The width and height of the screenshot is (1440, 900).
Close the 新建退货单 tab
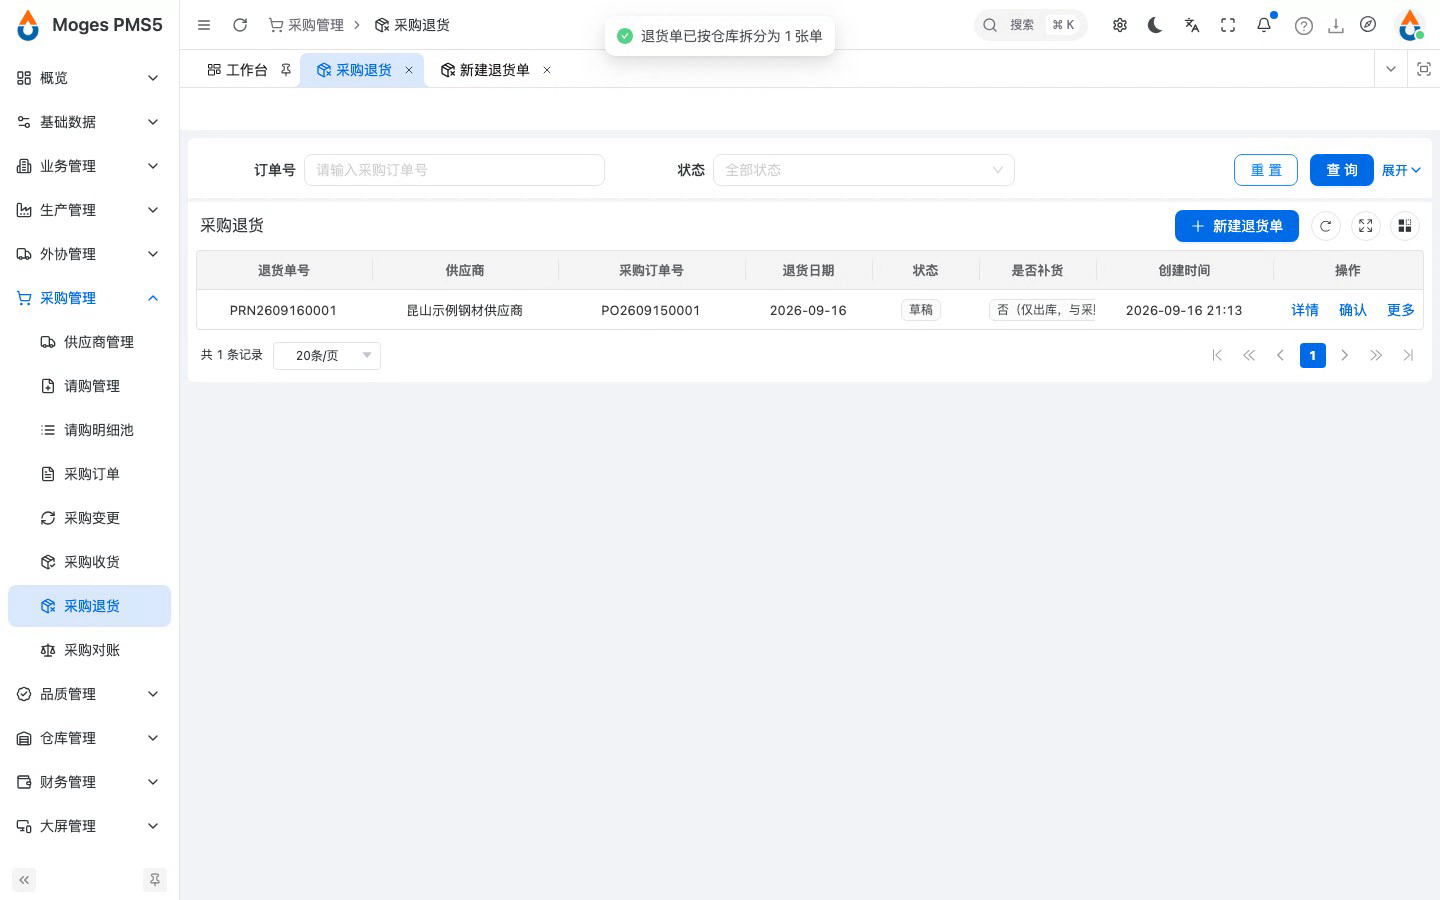[547, 70]
